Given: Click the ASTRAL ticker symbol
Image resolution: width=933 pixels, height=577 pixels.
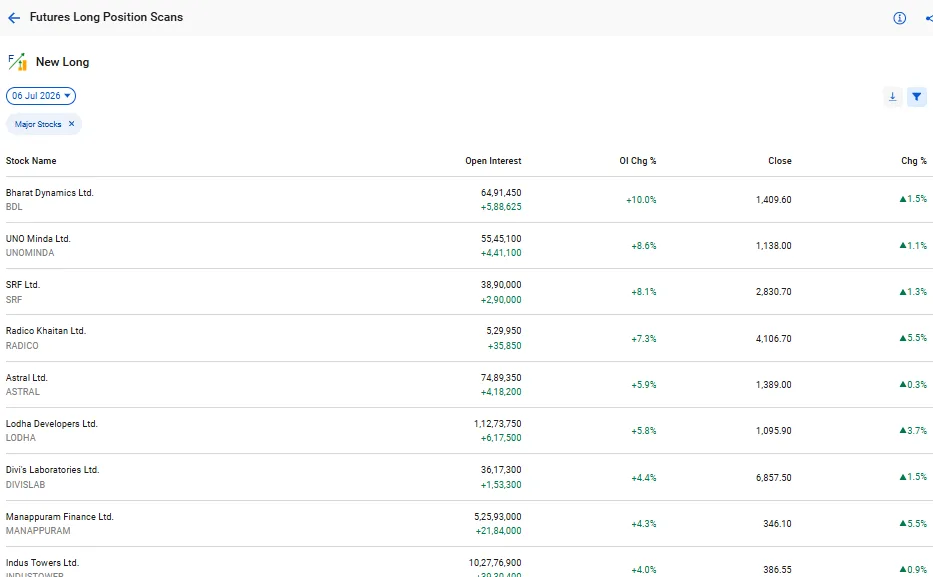Looking at the screenshot, I should [23, 392].
